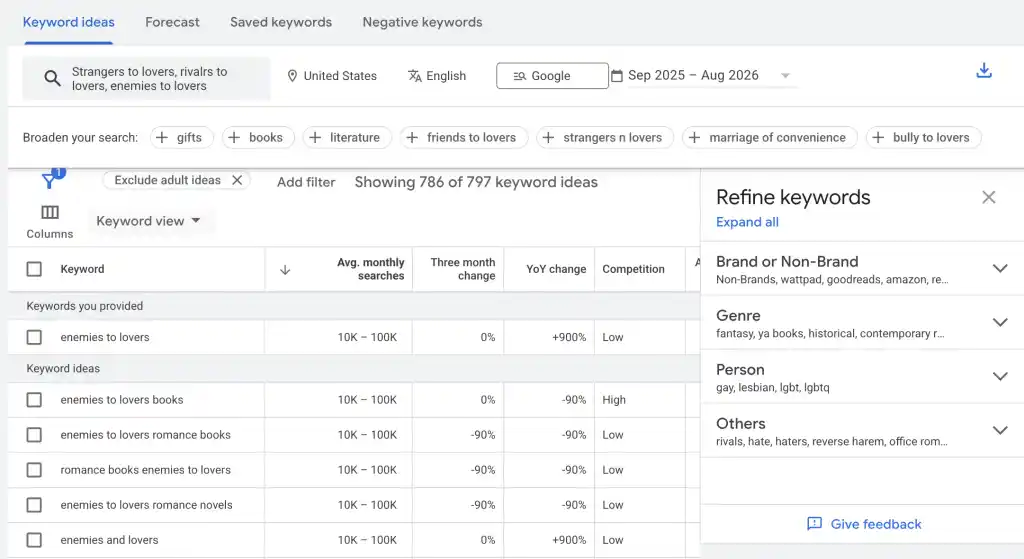Image resolution: width=1024 pixels, height=559 pixels.
Task: Click the filter funnel icon
Action: click(x=49, y=180)
